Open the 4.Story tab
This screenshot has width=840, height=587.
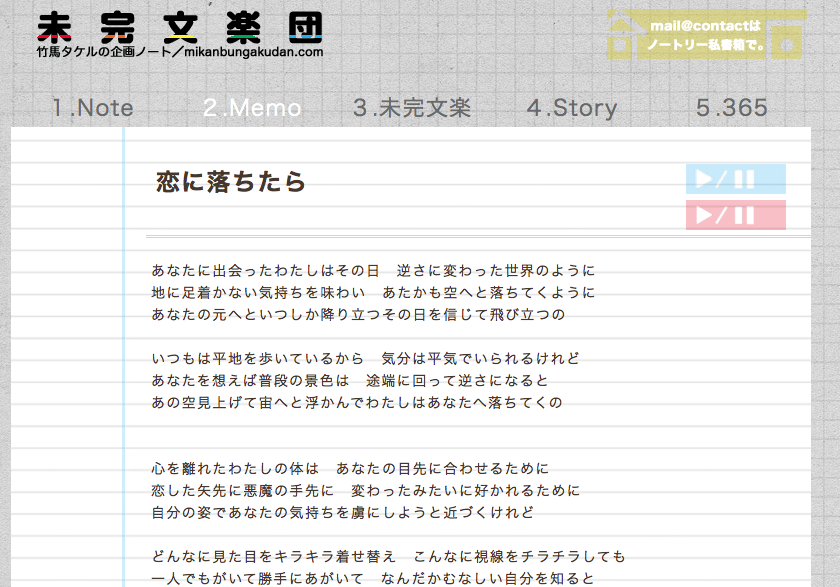tap(572, 108)
